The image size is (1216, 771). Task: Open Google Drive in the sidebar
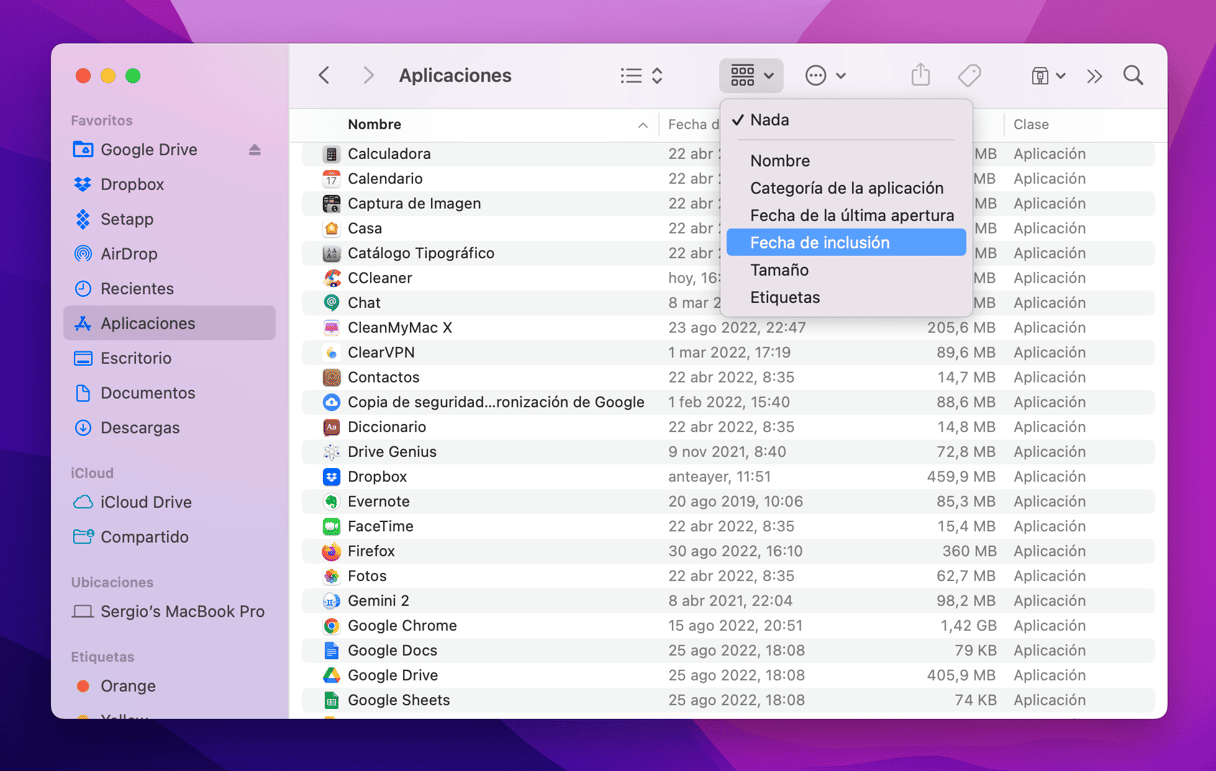149,150
